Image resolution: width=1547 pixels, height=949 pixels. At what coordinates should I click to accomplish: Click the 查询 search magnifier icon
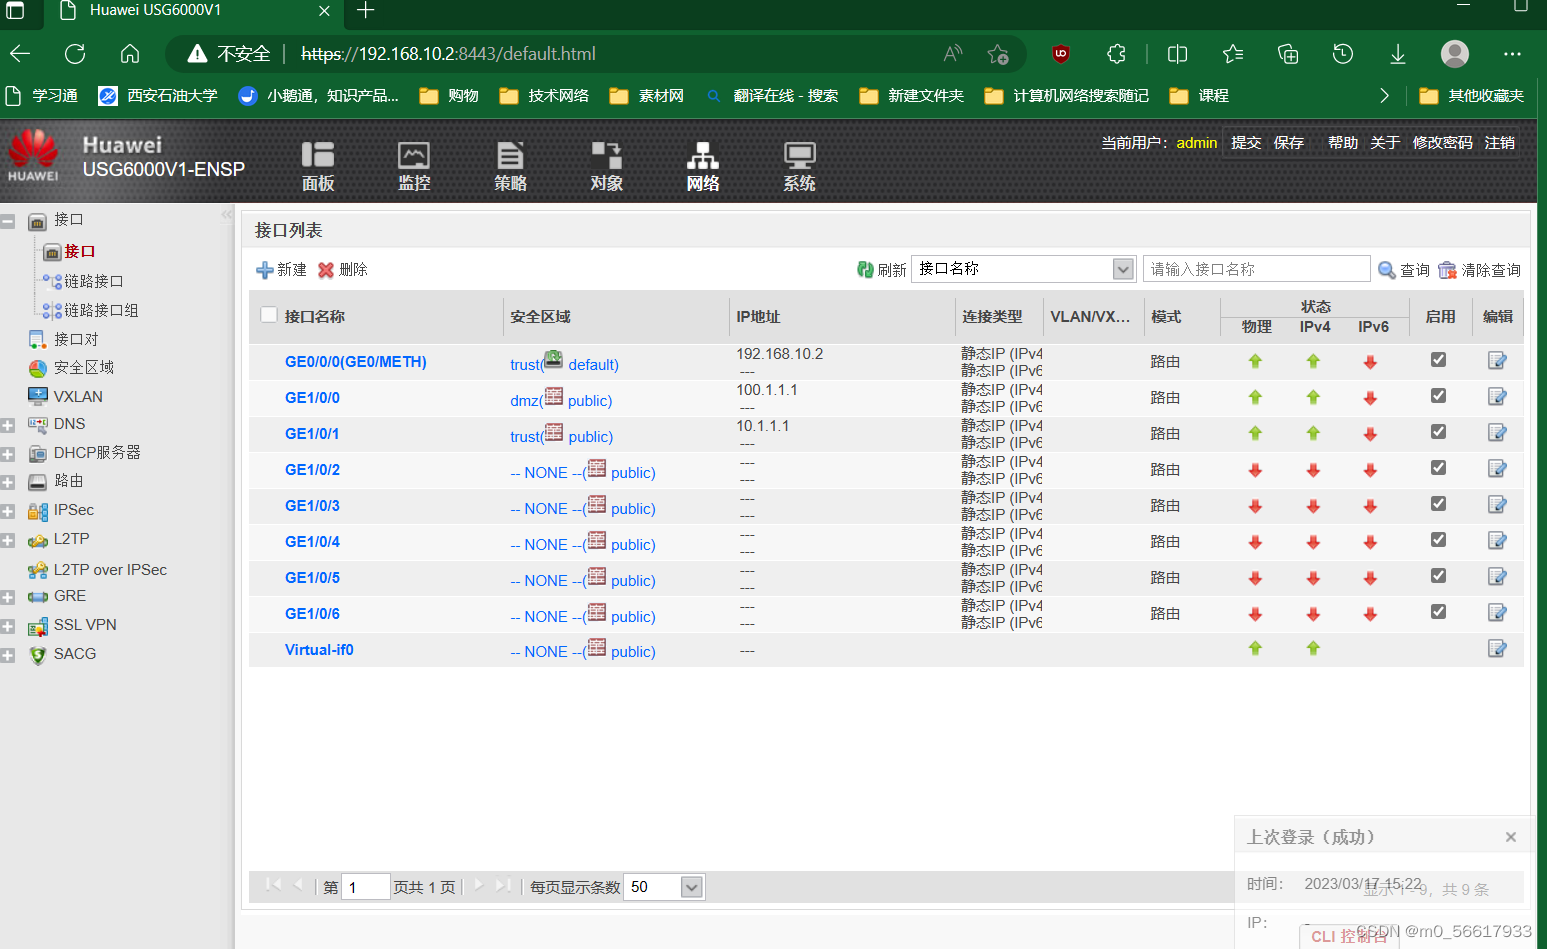click(1387, 270)
